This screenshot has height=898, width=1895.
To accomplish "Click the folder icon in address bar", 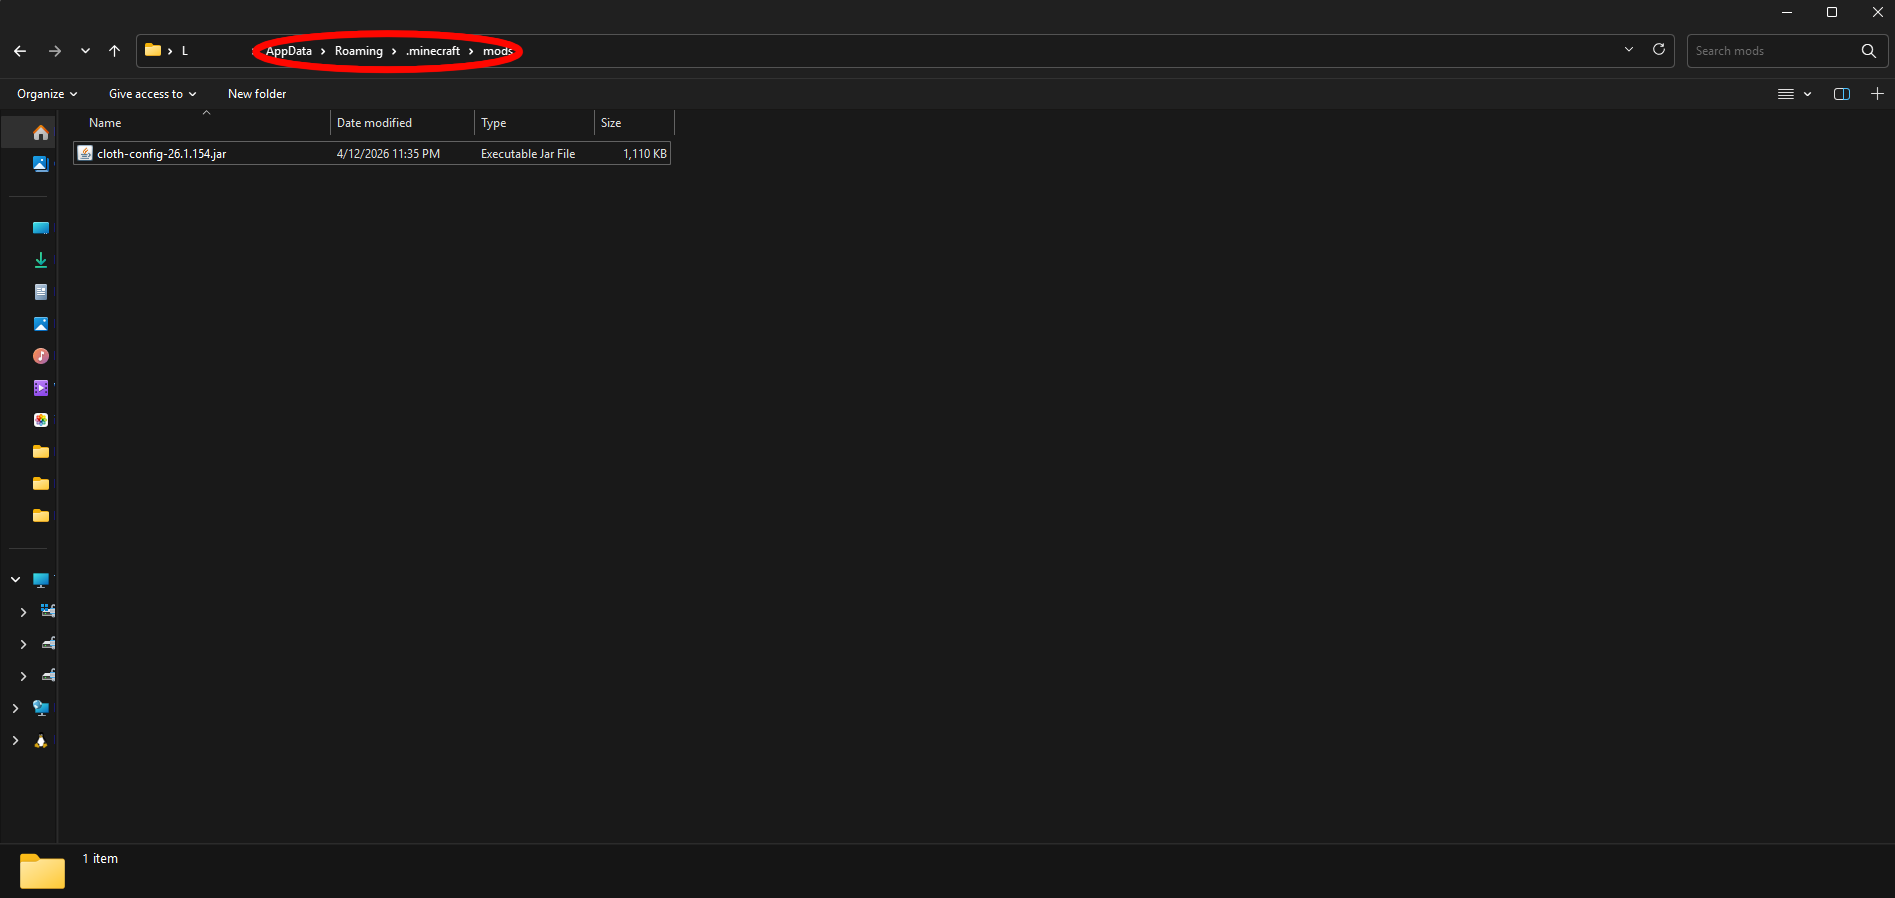I will [x=153, y=50].
